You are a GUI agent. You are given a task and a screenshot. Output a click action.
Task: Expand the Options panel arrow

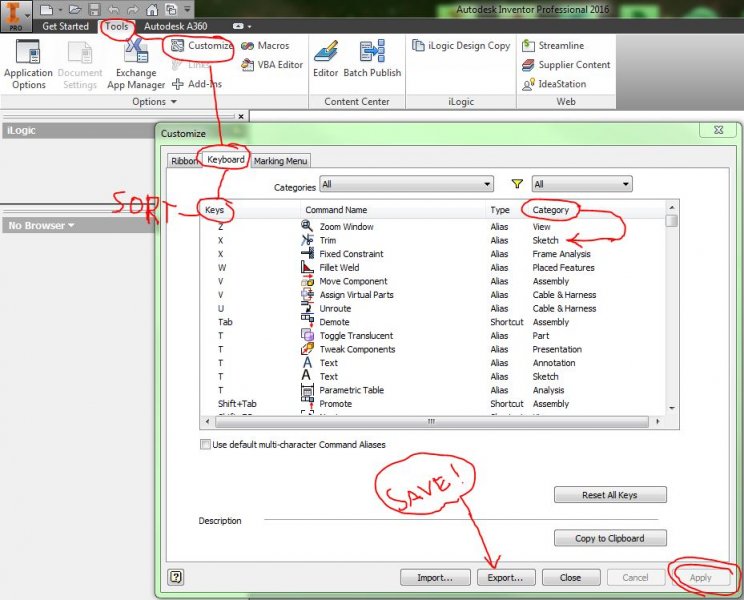tap(174, 102)
